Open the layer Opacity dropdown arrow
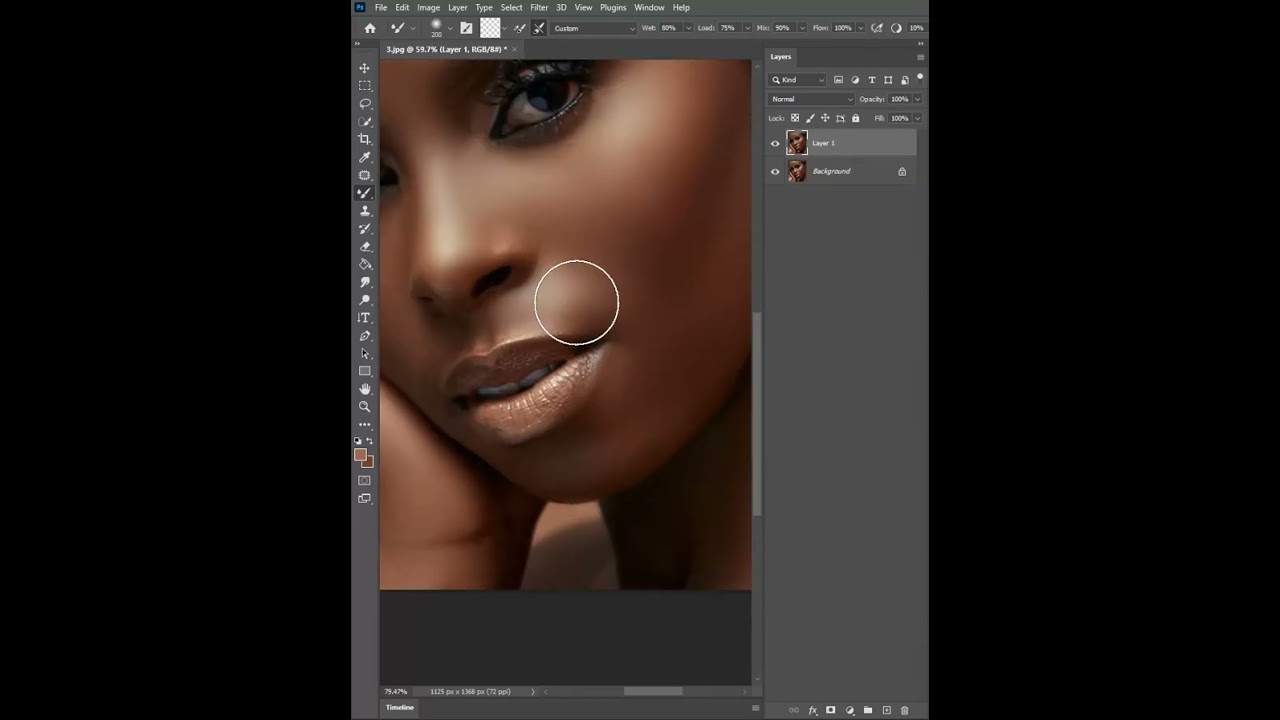Viewport: 1280px width, 720px height. point(917,99)
